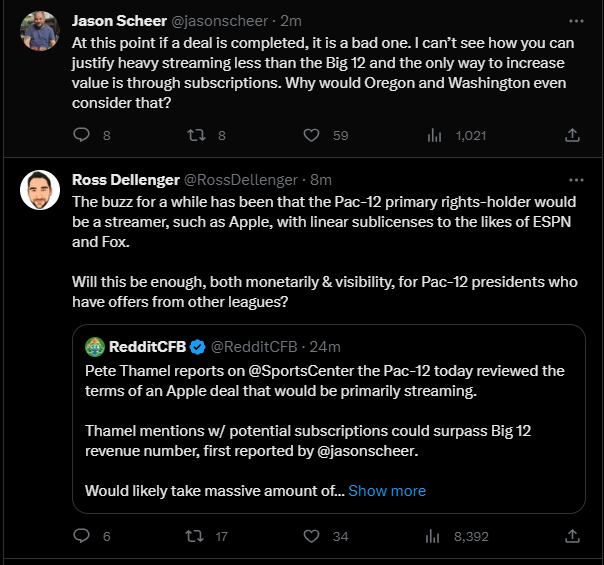This screenshot has height=565, width=604.
Task: Open the Ross Dellenger display name link
Action: coord(125,180)
